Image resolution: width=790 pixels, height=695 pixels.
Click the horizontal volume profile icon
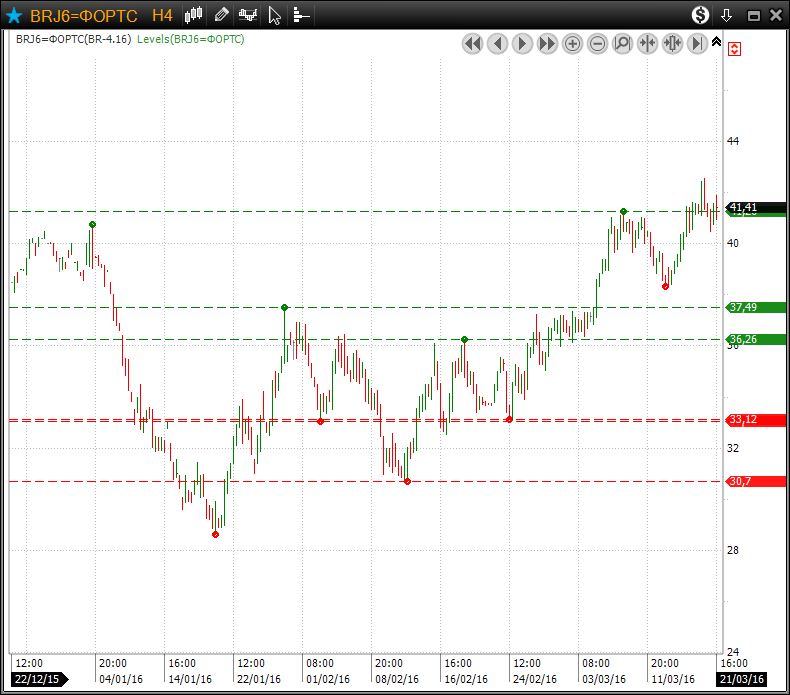coord(300,15)
